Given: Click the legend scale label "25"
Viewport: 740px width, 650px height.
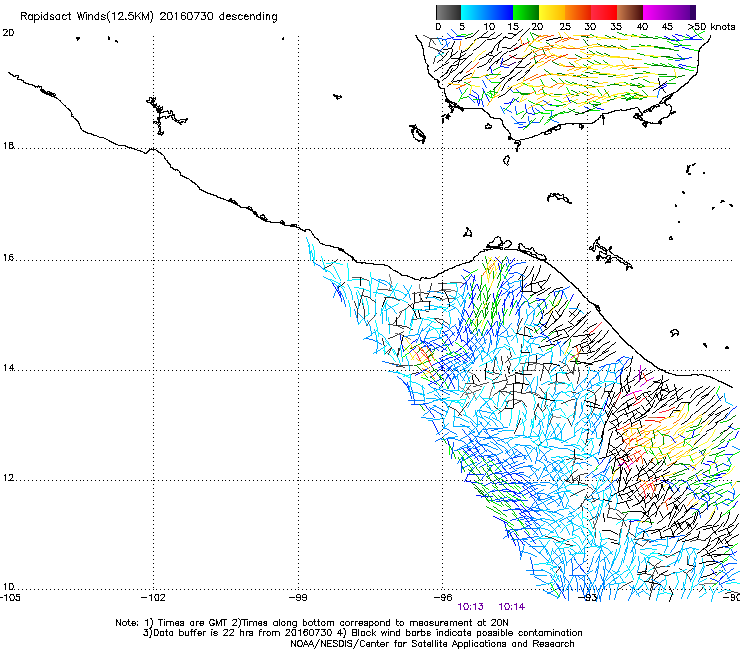Looking at the screenshot, I should pos(565,26).
